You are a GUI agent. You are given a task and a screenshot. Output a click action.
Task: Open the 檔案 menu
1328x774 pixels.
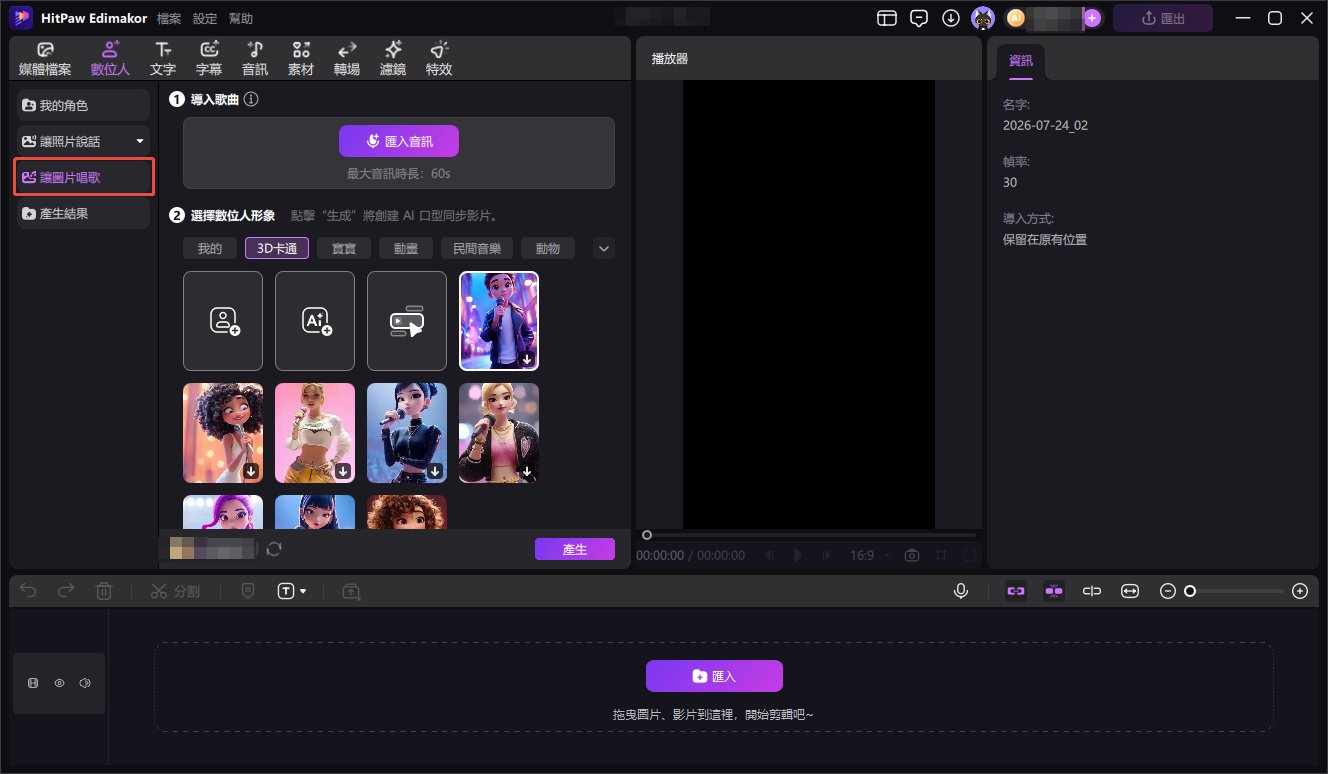(x=169, y=18)
